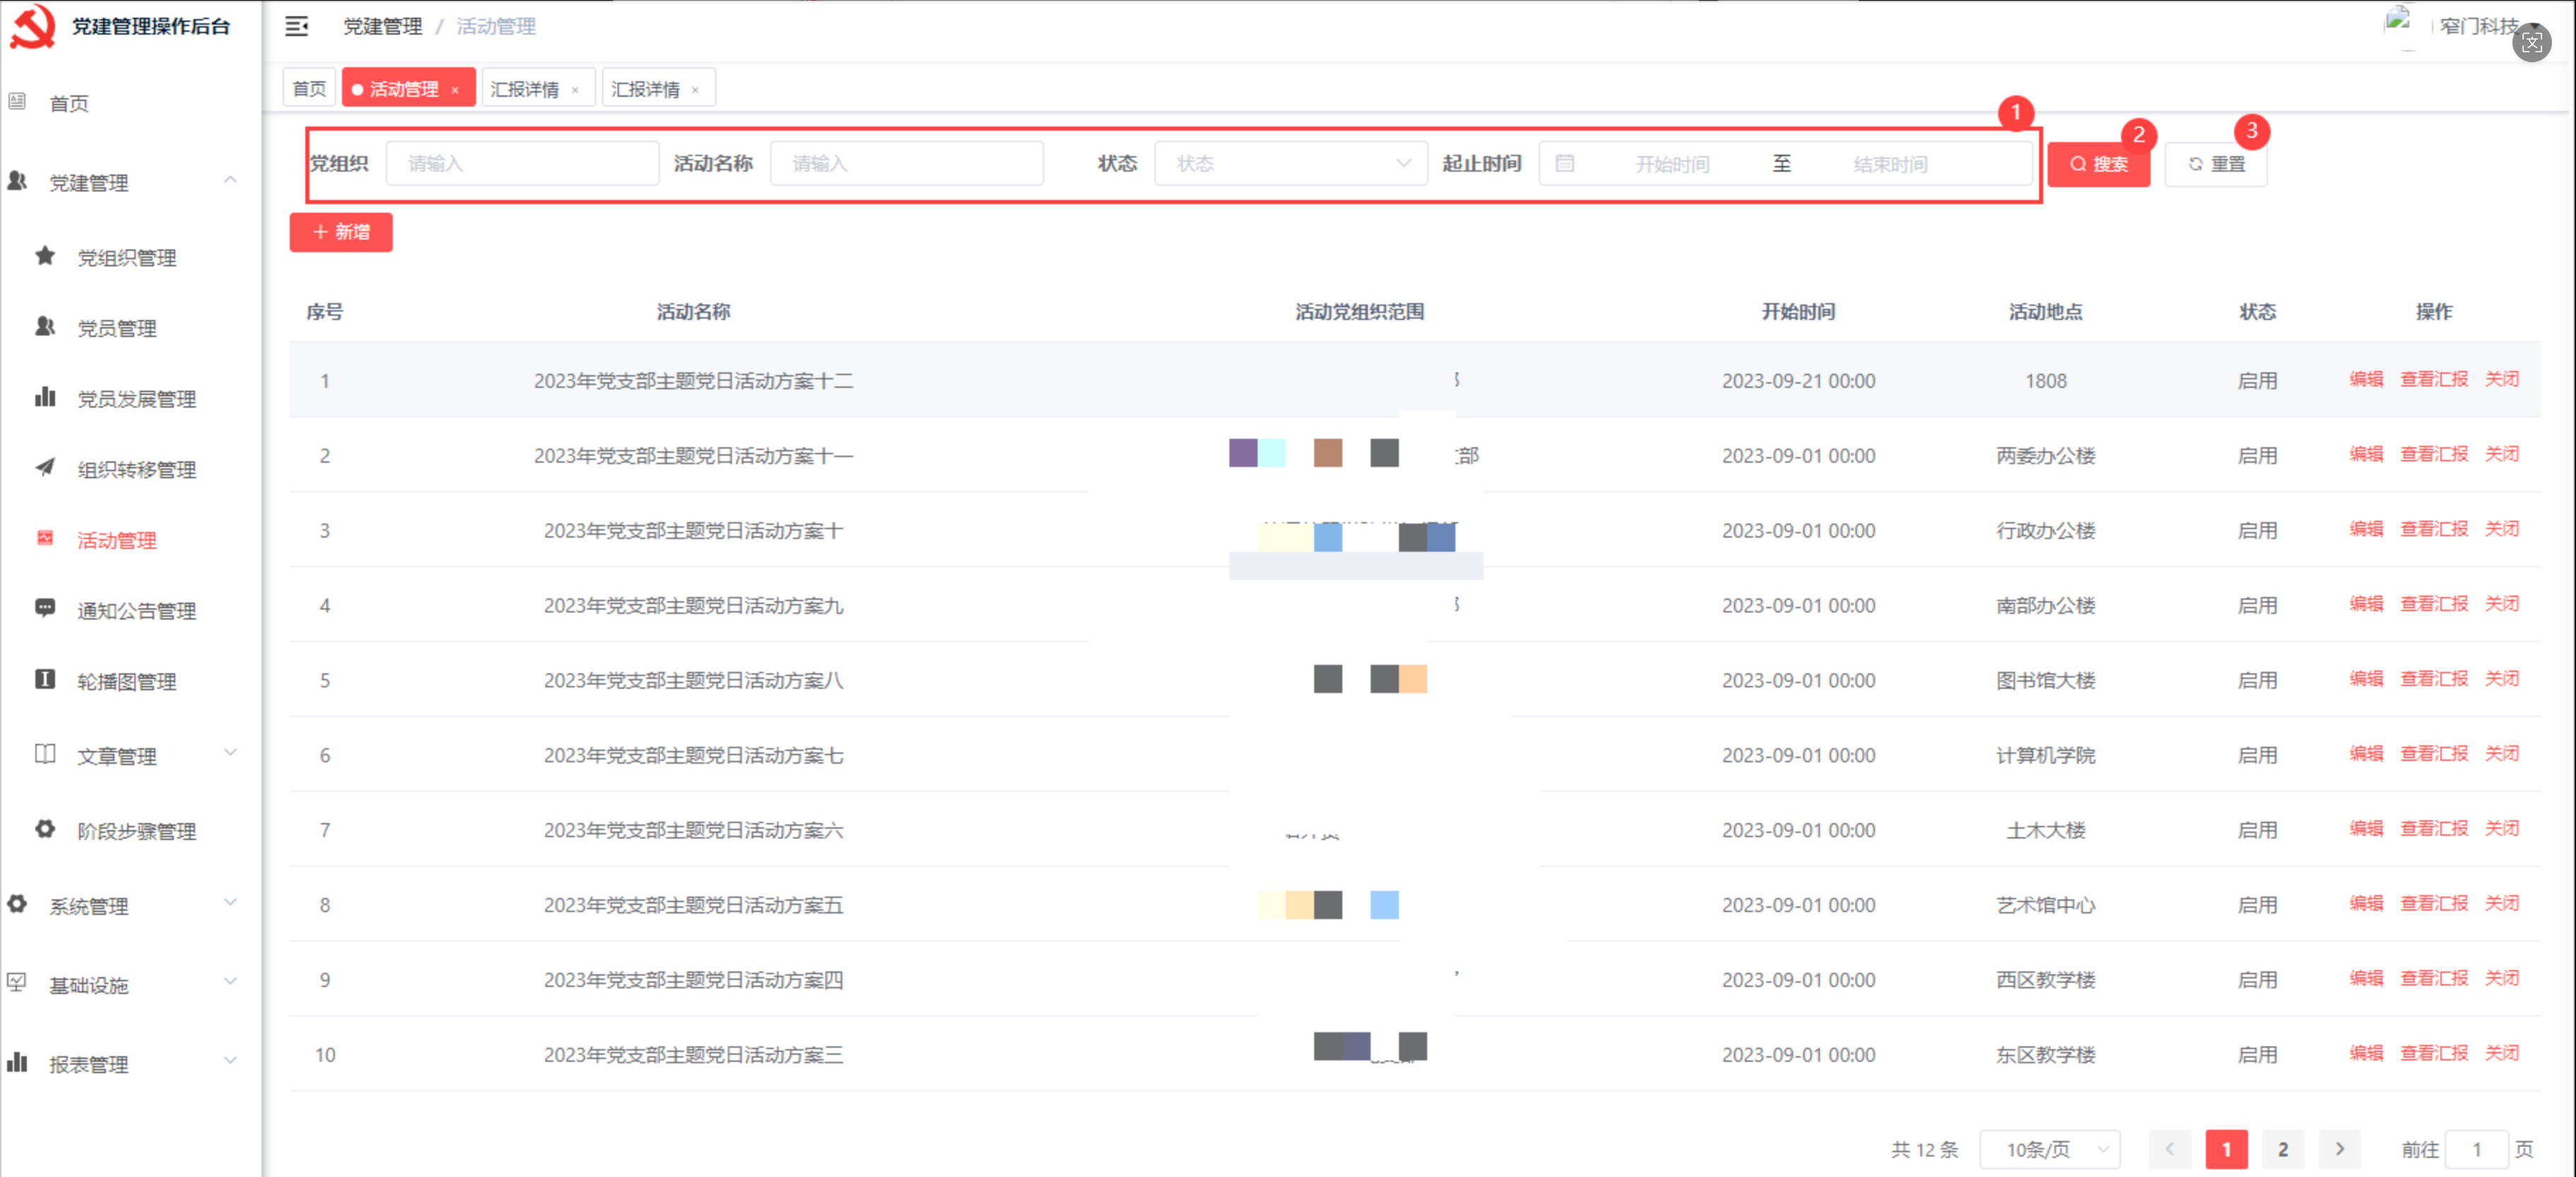Click the sidebar collapse hamburger icon
Screen dimensions: 2576x1177
click(x=296, y=27)
